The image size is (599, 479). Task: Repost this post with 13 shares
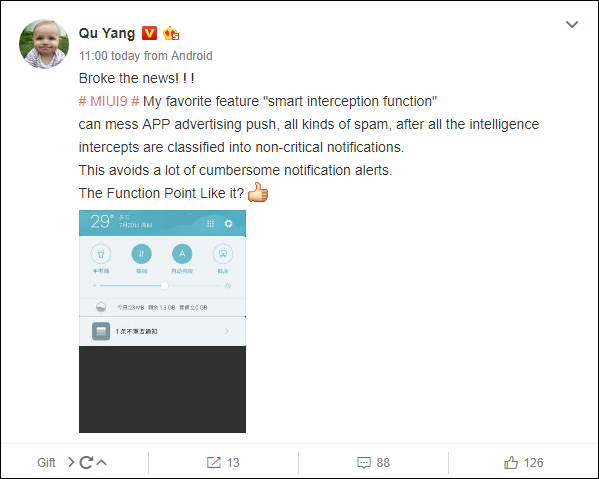click(223, 463)
